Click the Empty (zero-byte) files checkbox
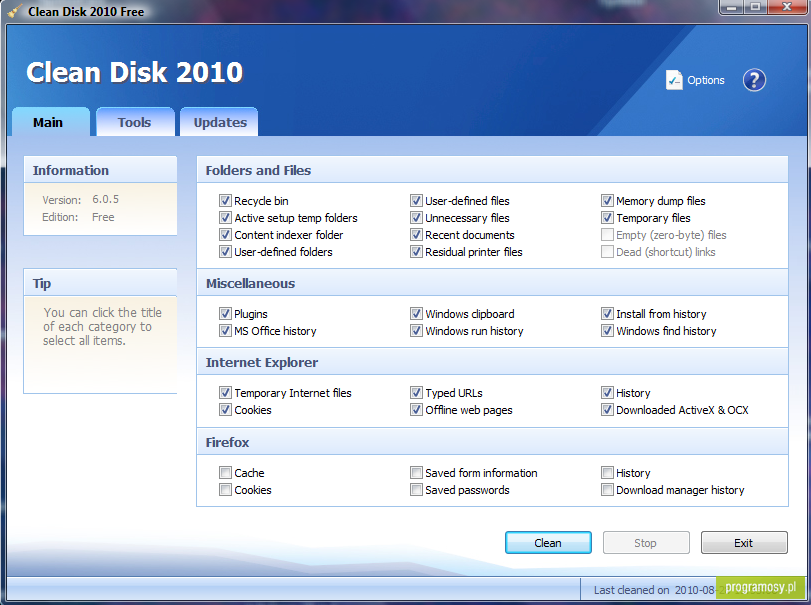Image resolution: width=811 pixels, height=605 pixels. (x=607, y=235)
